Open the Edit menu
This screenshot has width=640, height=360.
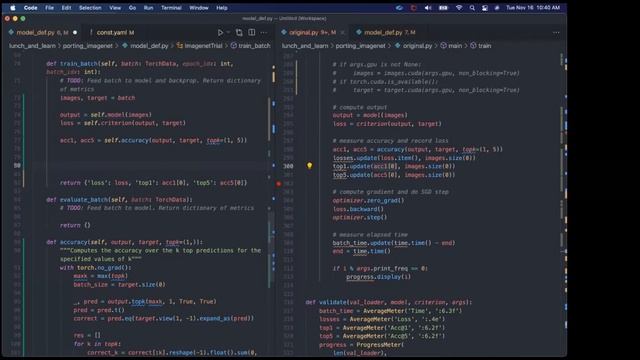tap(66, 8)
